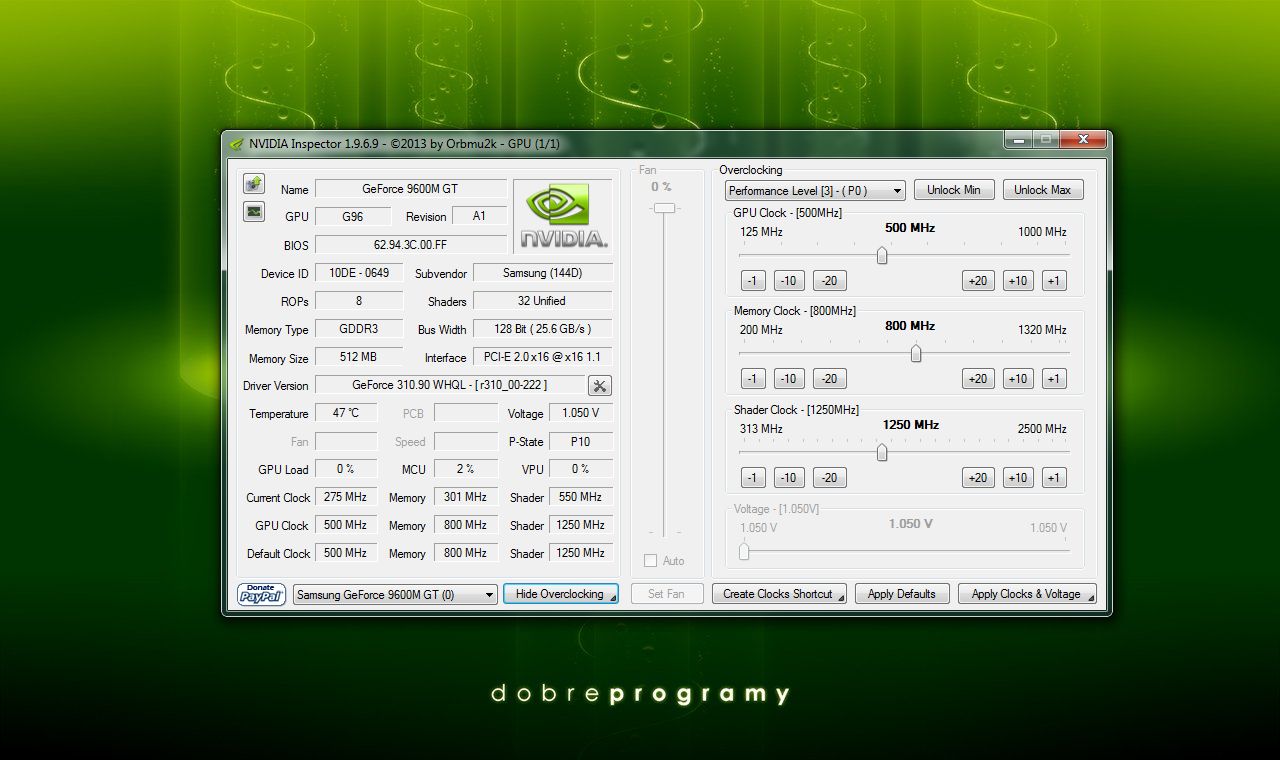Decrease Memory Clock by 20 MHz
Screen dimensions: 1280x760
(829, 379)
